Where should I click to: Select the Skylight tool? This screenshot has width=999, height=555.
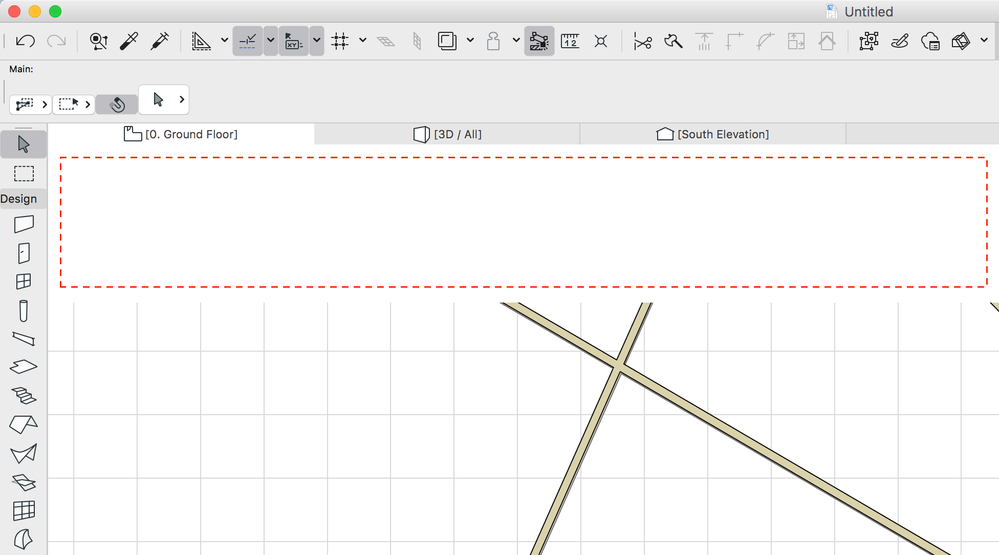(24, 482)
